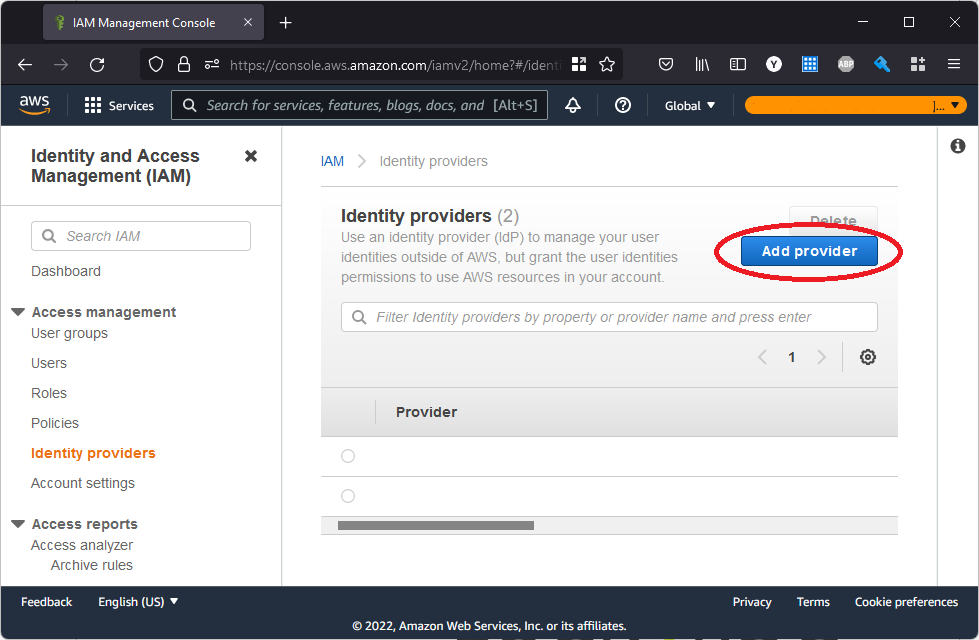Open the Library bookshelf icon
979x640 pixels.
(x=702, y=64)
